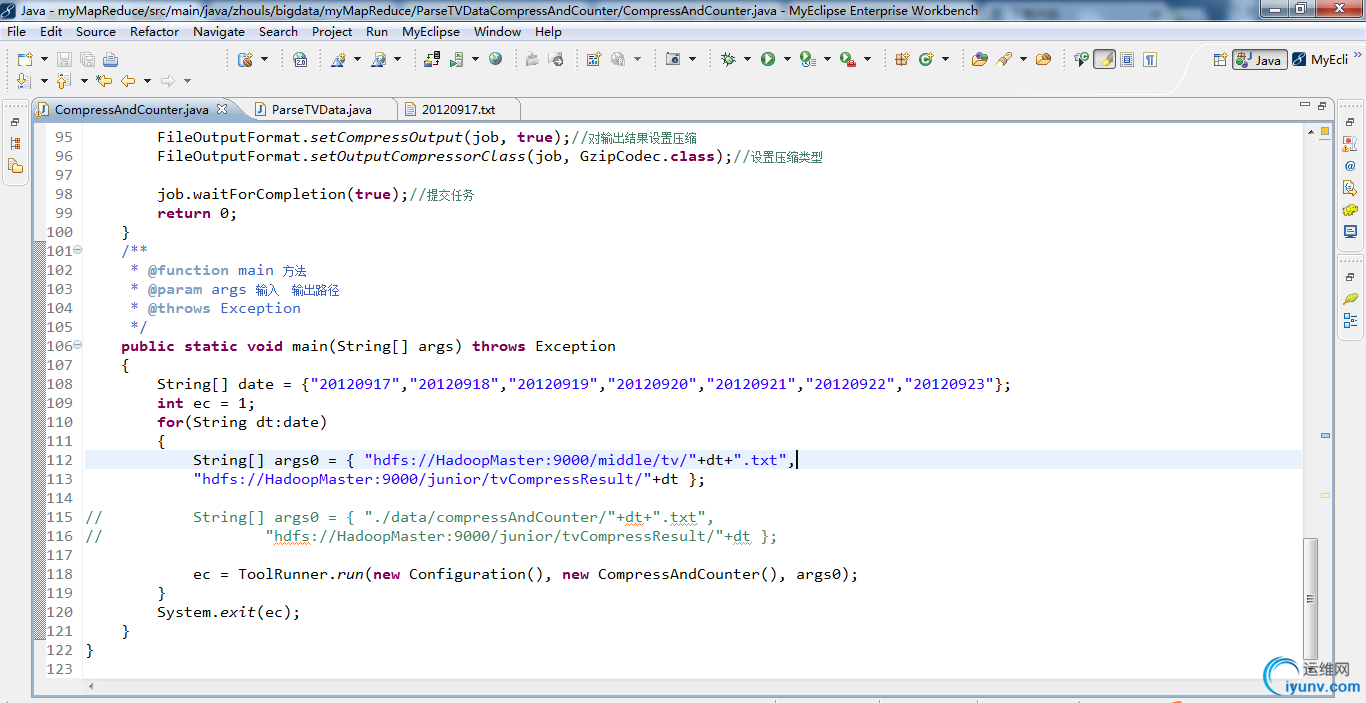Click line number 112 in gutter

click(x=60, y=460)
